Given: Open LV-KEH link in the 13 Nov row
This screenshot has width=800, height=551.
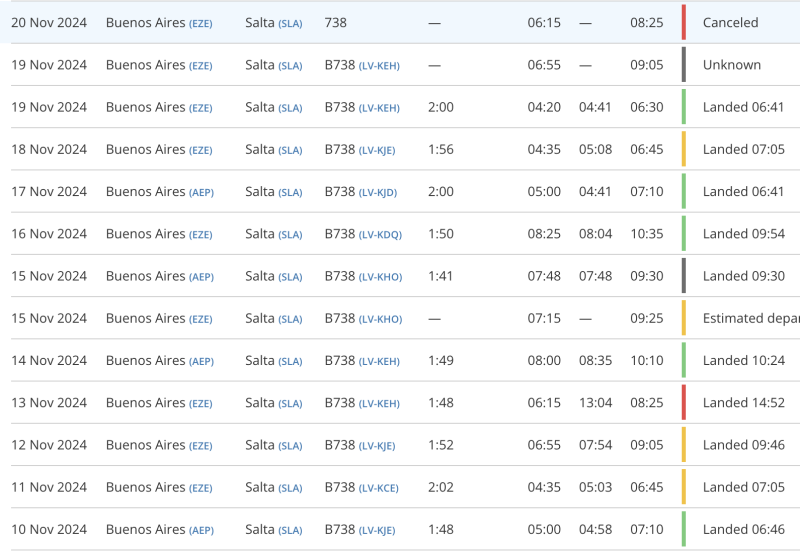Looking at the screenshot, I should coord(379,404).
